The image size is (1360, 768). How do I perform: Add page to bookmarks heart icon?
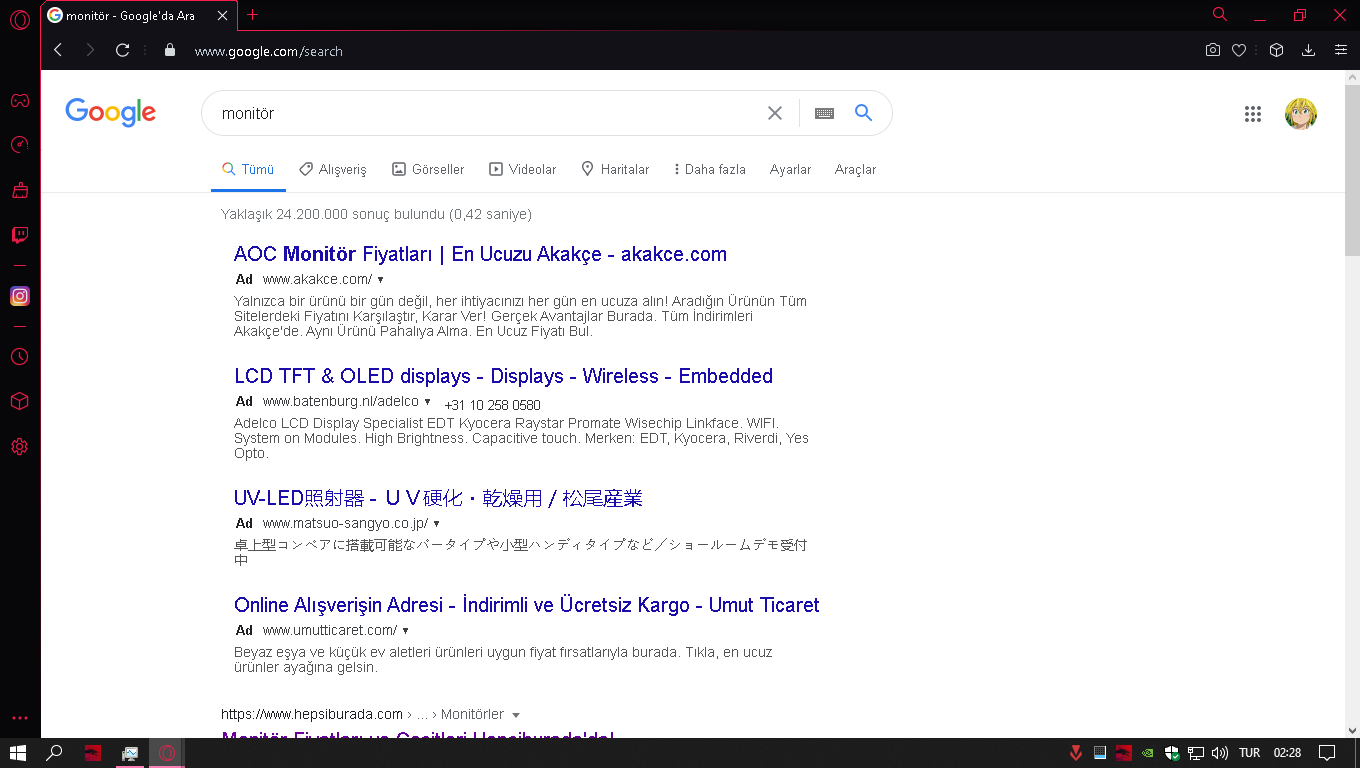[1239, 50]
